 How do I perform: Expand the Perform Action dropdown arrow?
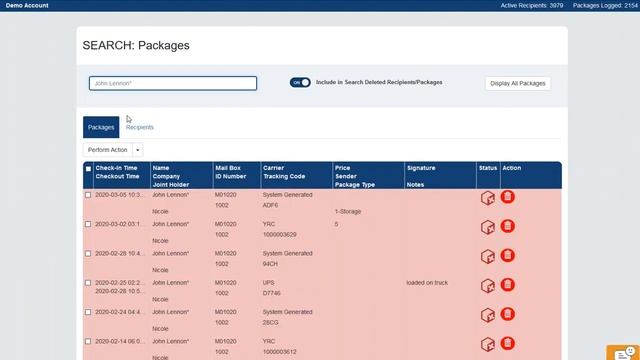coord(138,150)
